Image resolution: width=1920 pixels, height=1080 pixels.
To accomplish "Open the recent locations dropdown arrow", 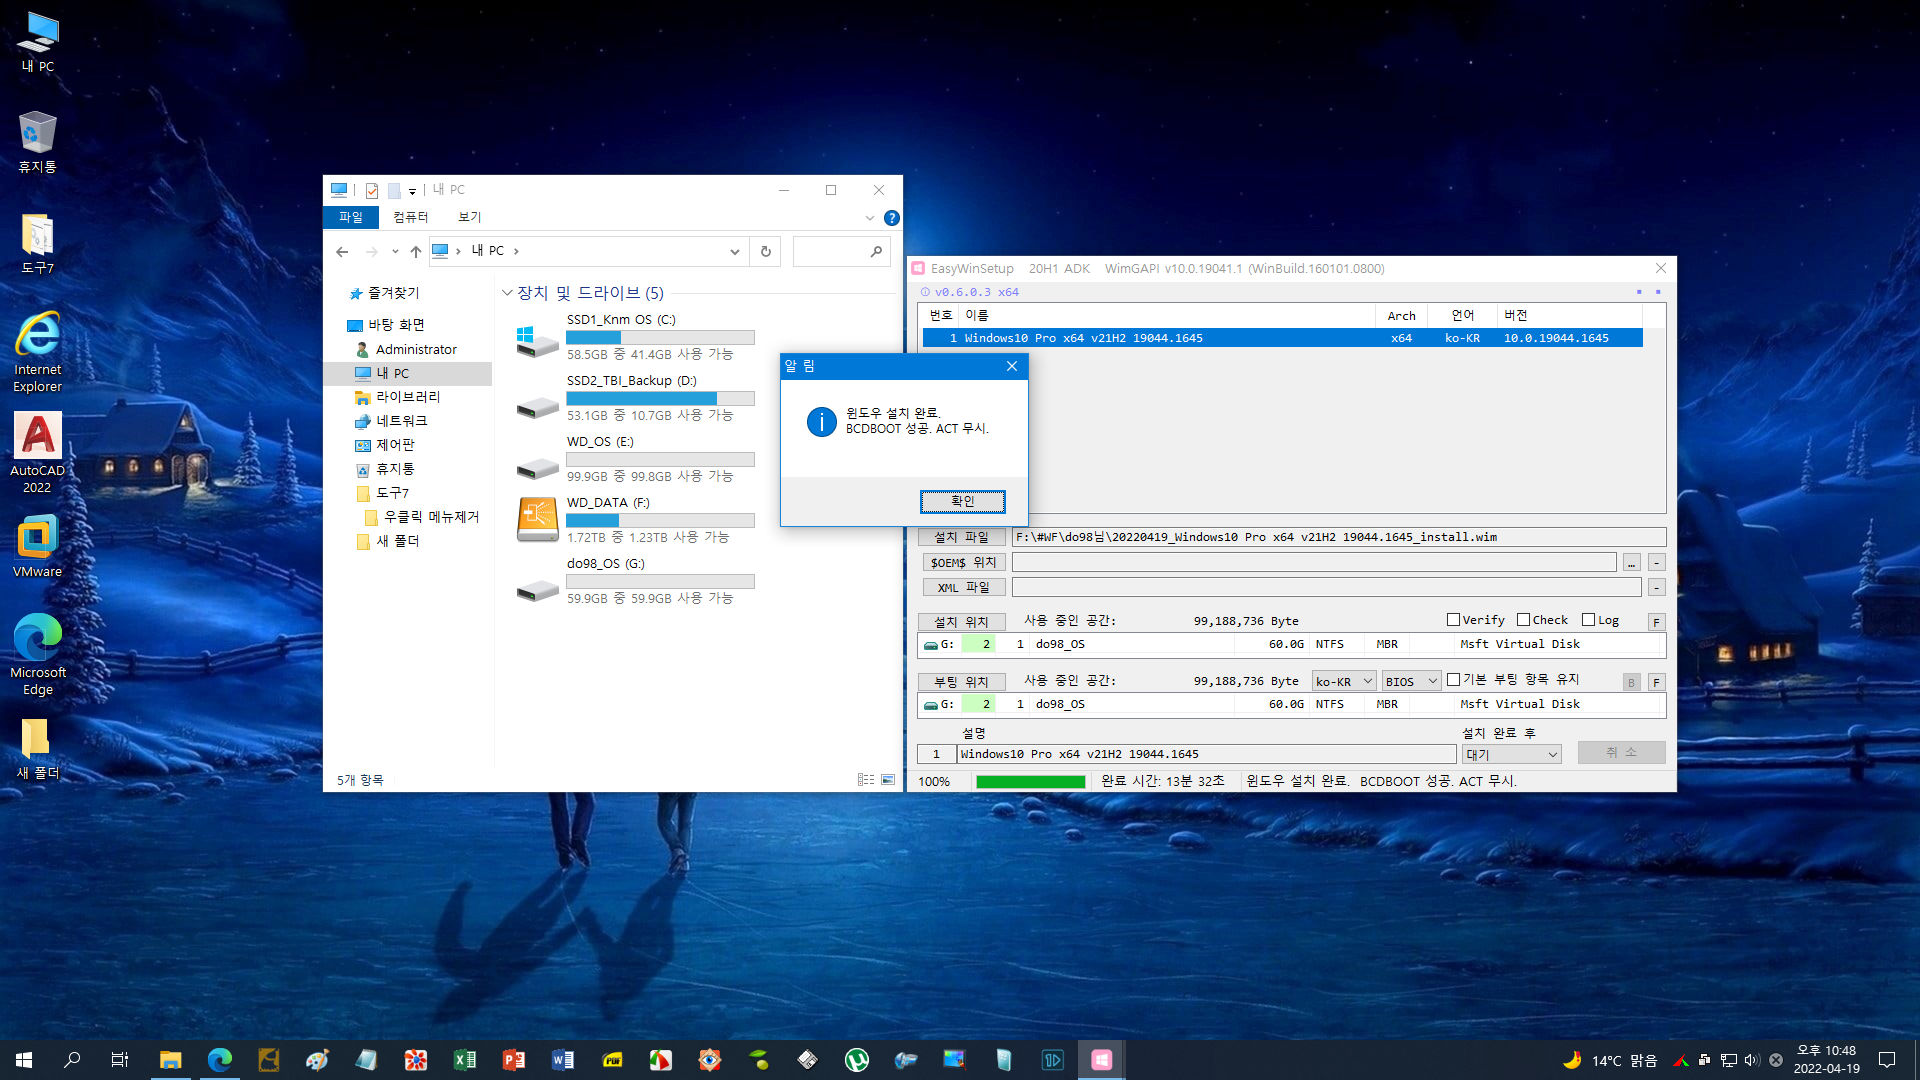I will (395, 252).
